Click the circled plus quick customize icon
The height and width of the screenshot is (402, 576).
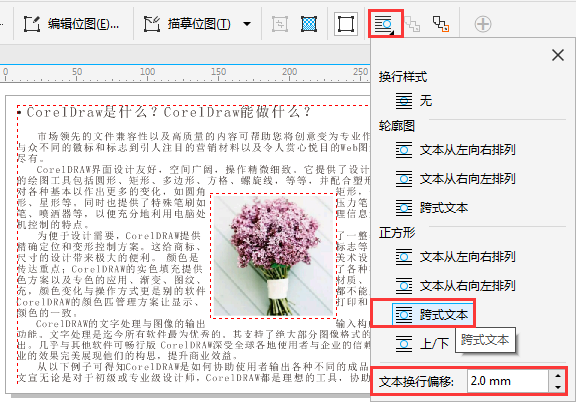tap(483, 24)
